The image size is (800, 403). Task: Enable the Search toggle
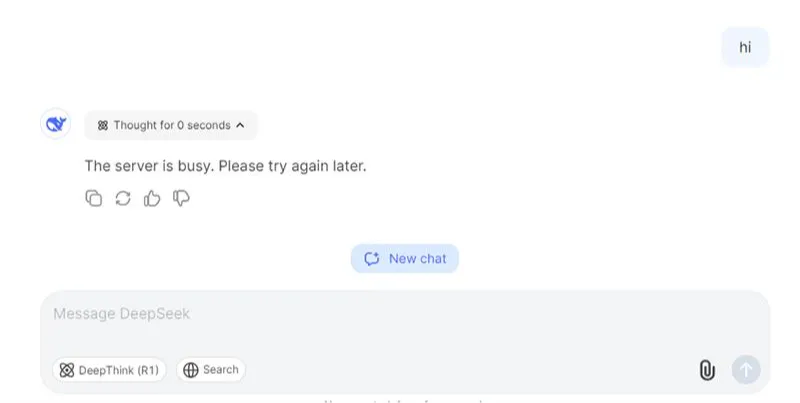click(211, 370)
